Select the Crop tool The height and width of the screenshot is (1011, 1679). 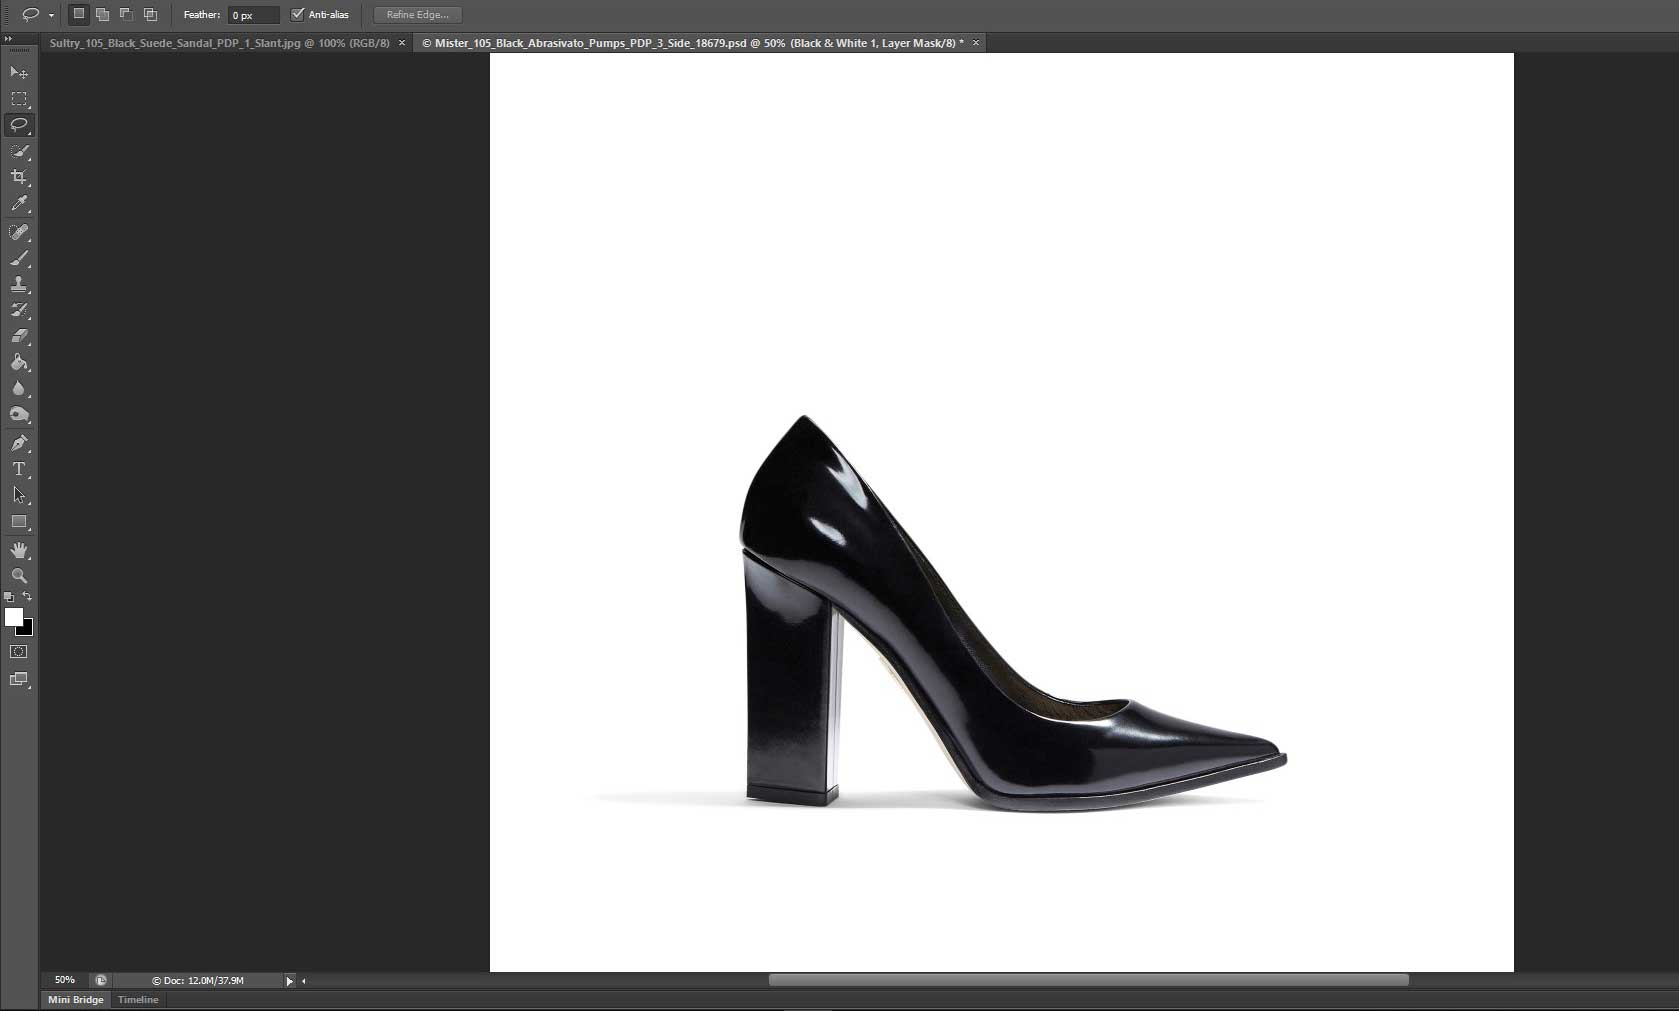tap(18, 177)
